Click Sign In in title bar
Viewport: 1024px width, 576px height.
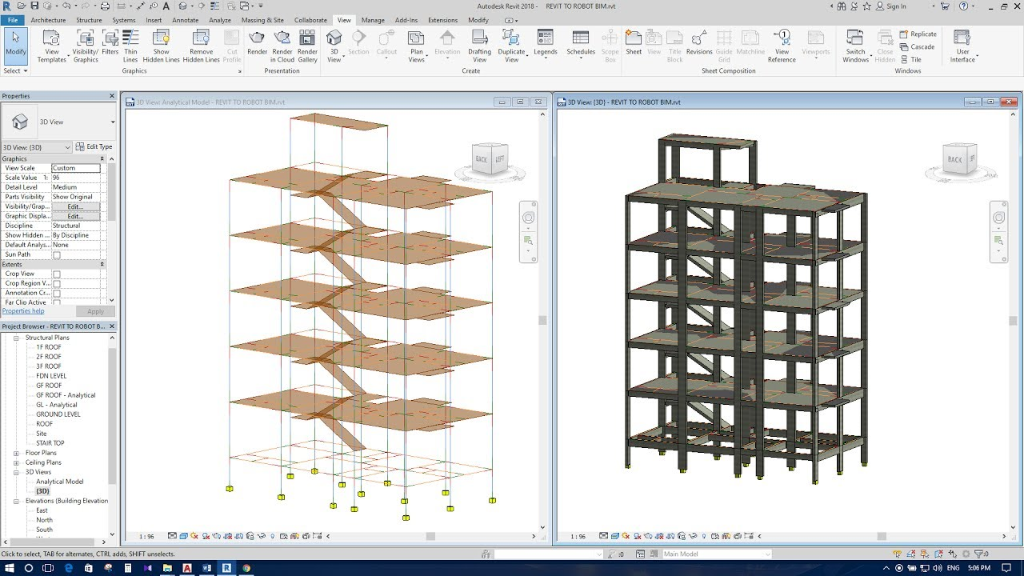(891, 7)
